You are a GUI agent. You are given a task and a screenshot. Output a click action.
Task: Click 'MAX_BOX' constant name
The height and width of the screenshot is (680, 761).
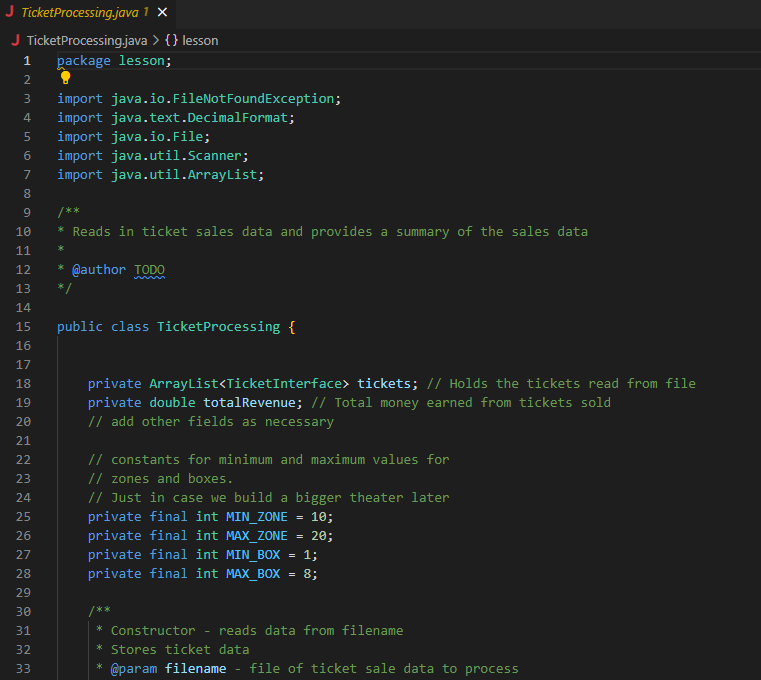pos(253,573)
